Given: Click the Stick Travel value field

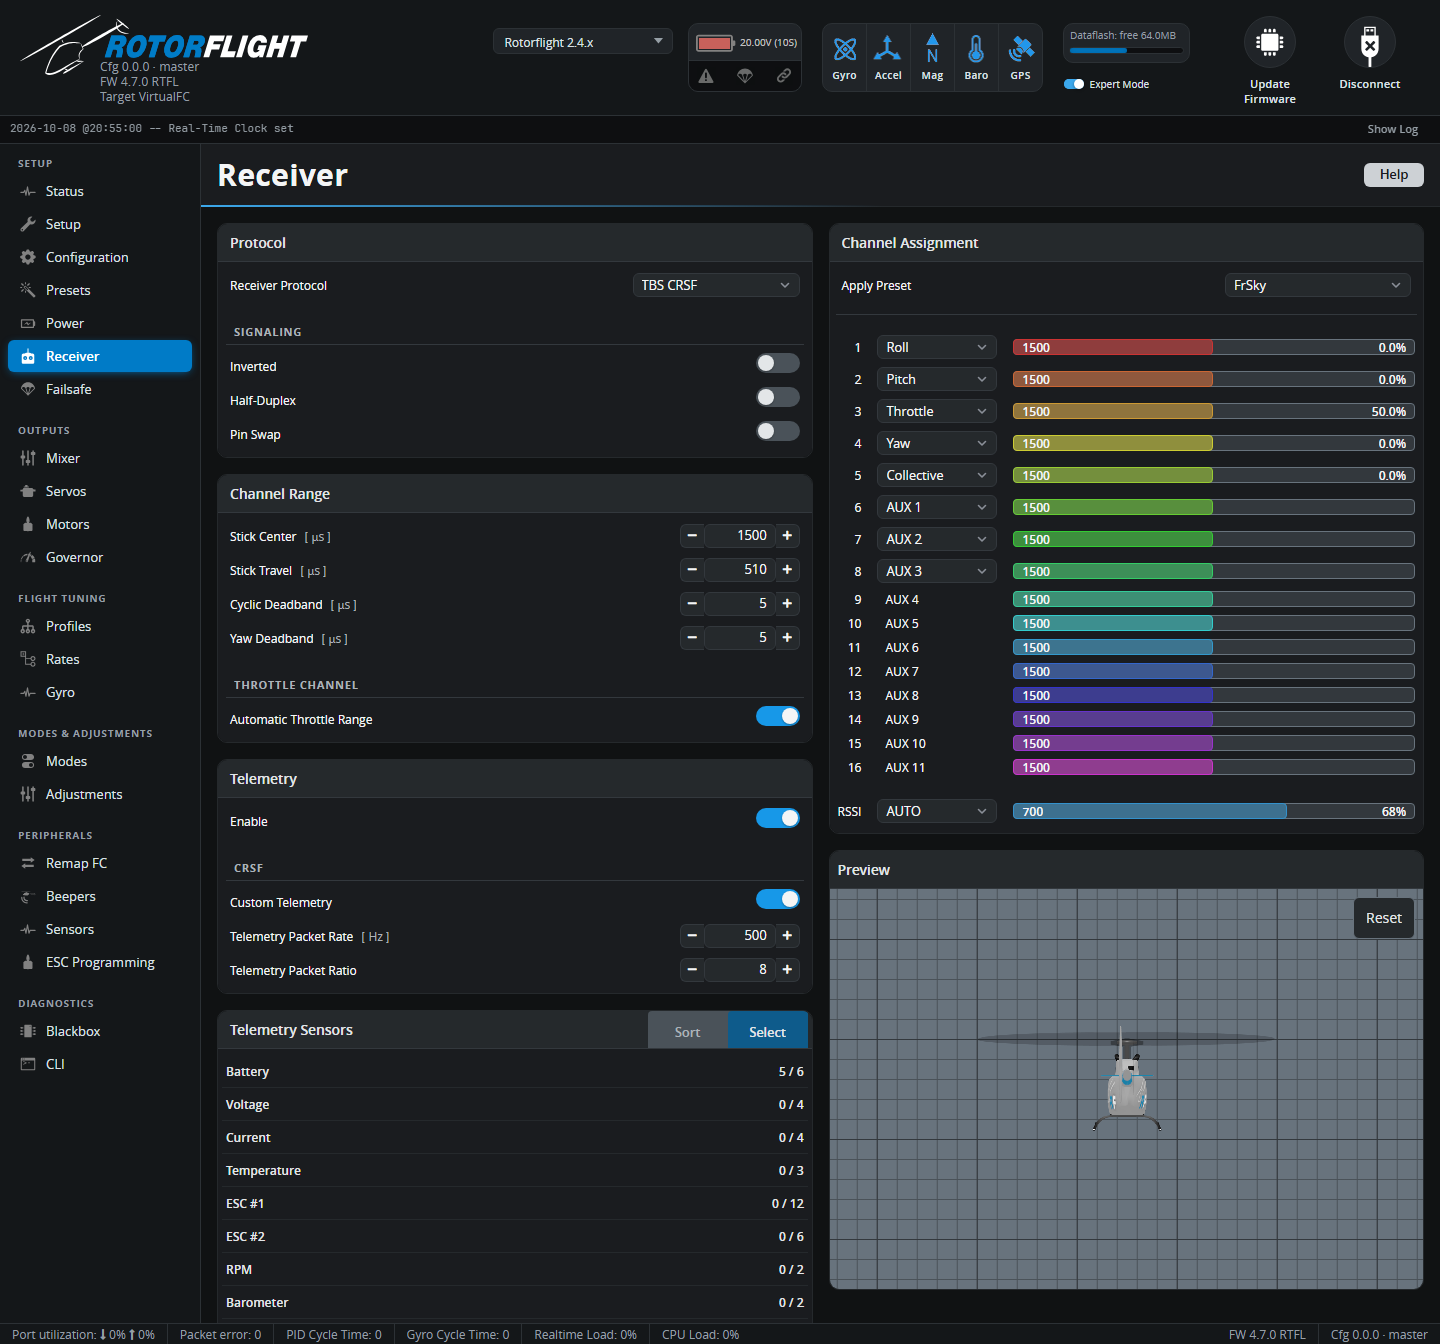Looking at the screenshot, I should point(740,570).
